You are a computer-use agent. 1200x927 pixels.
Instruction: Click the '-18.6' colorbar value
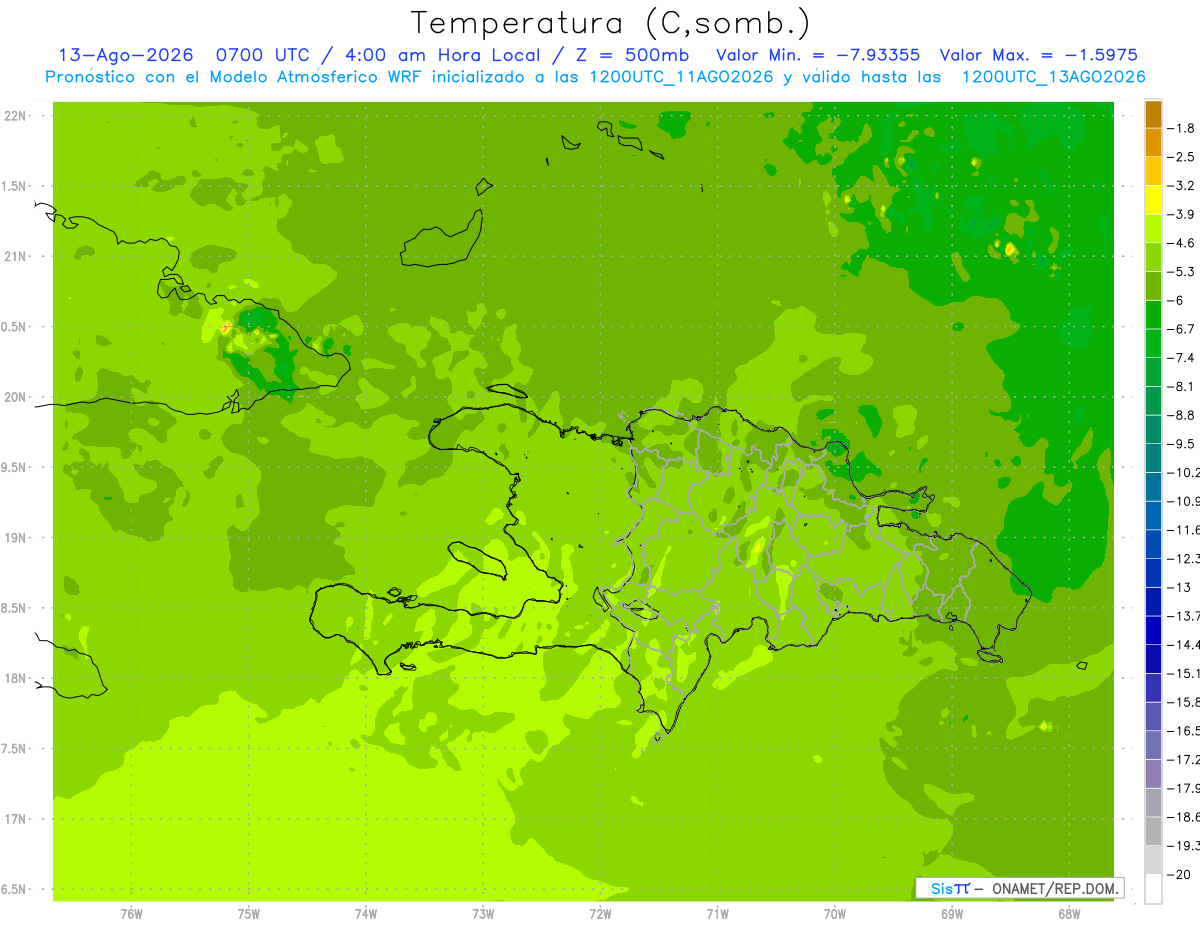coord(1185,817)
